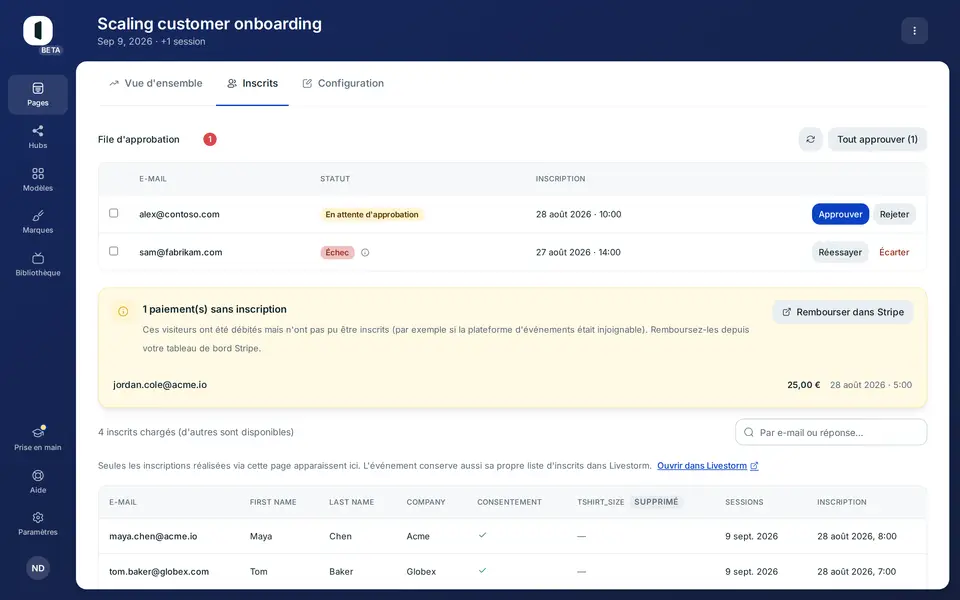Select checkbox for sam@fabrikam.com

(113, 251)
